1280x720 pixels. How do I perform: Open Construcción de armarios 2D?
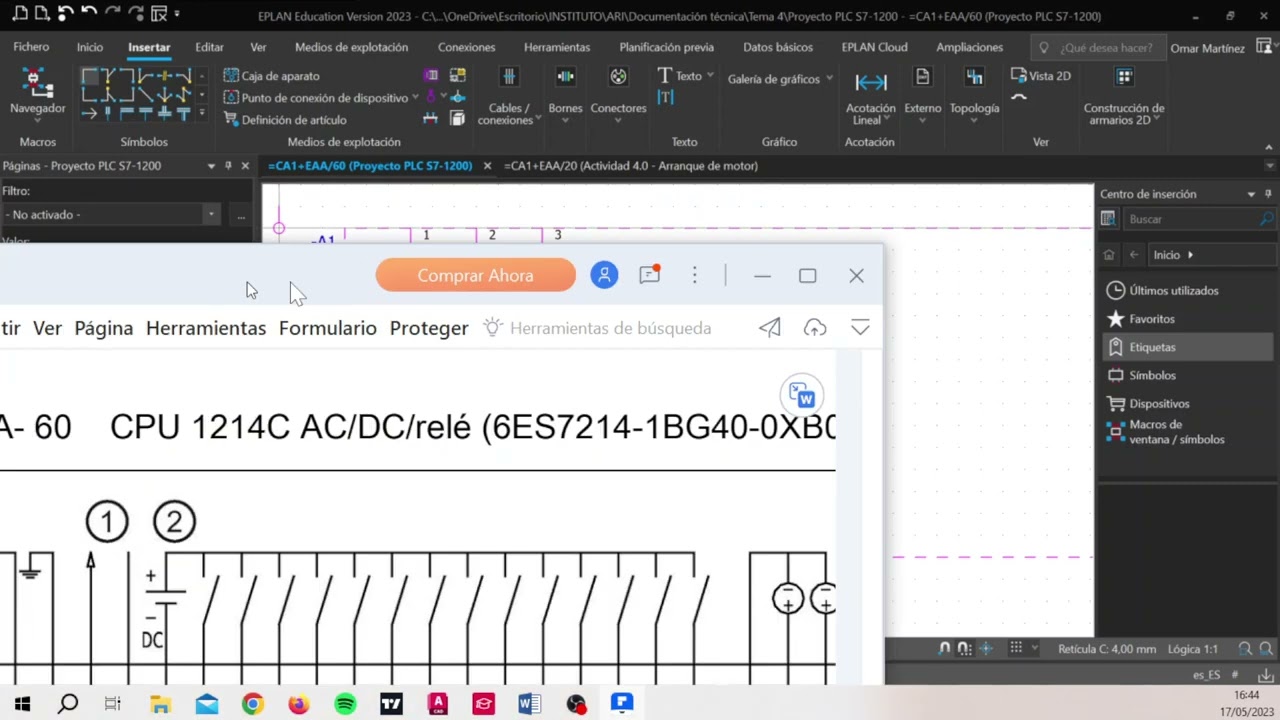[1124, 97]
